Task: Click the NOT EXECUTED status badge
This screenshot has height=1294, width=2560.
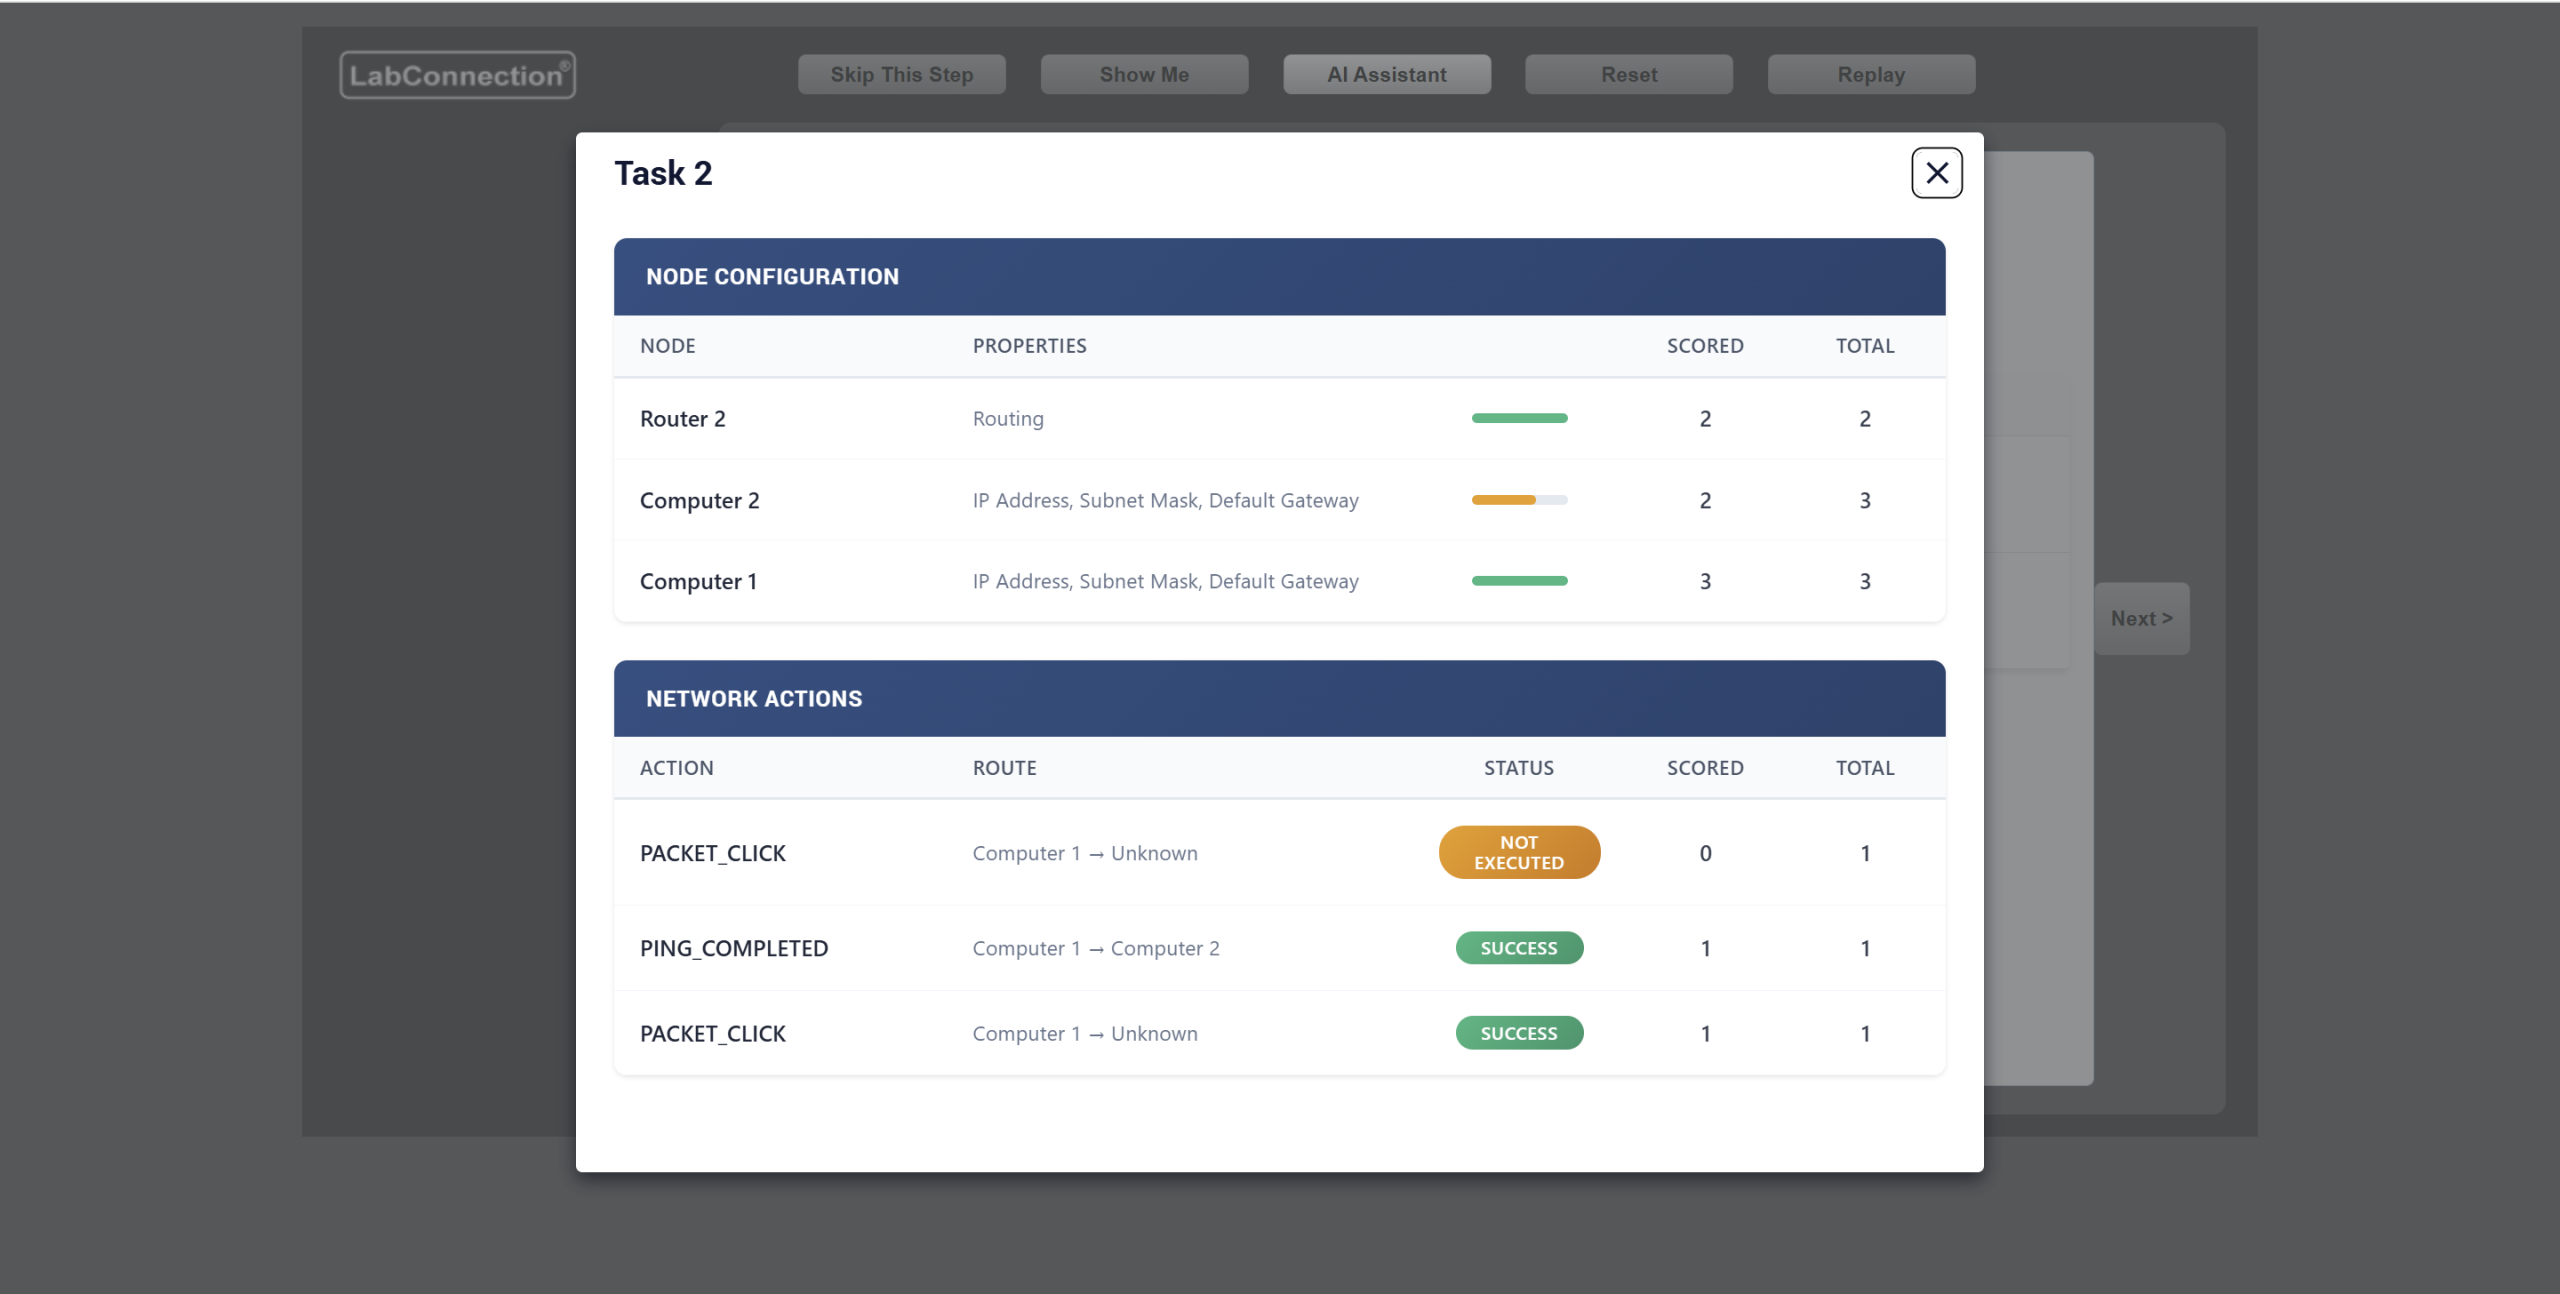Action: [1518, 852]
